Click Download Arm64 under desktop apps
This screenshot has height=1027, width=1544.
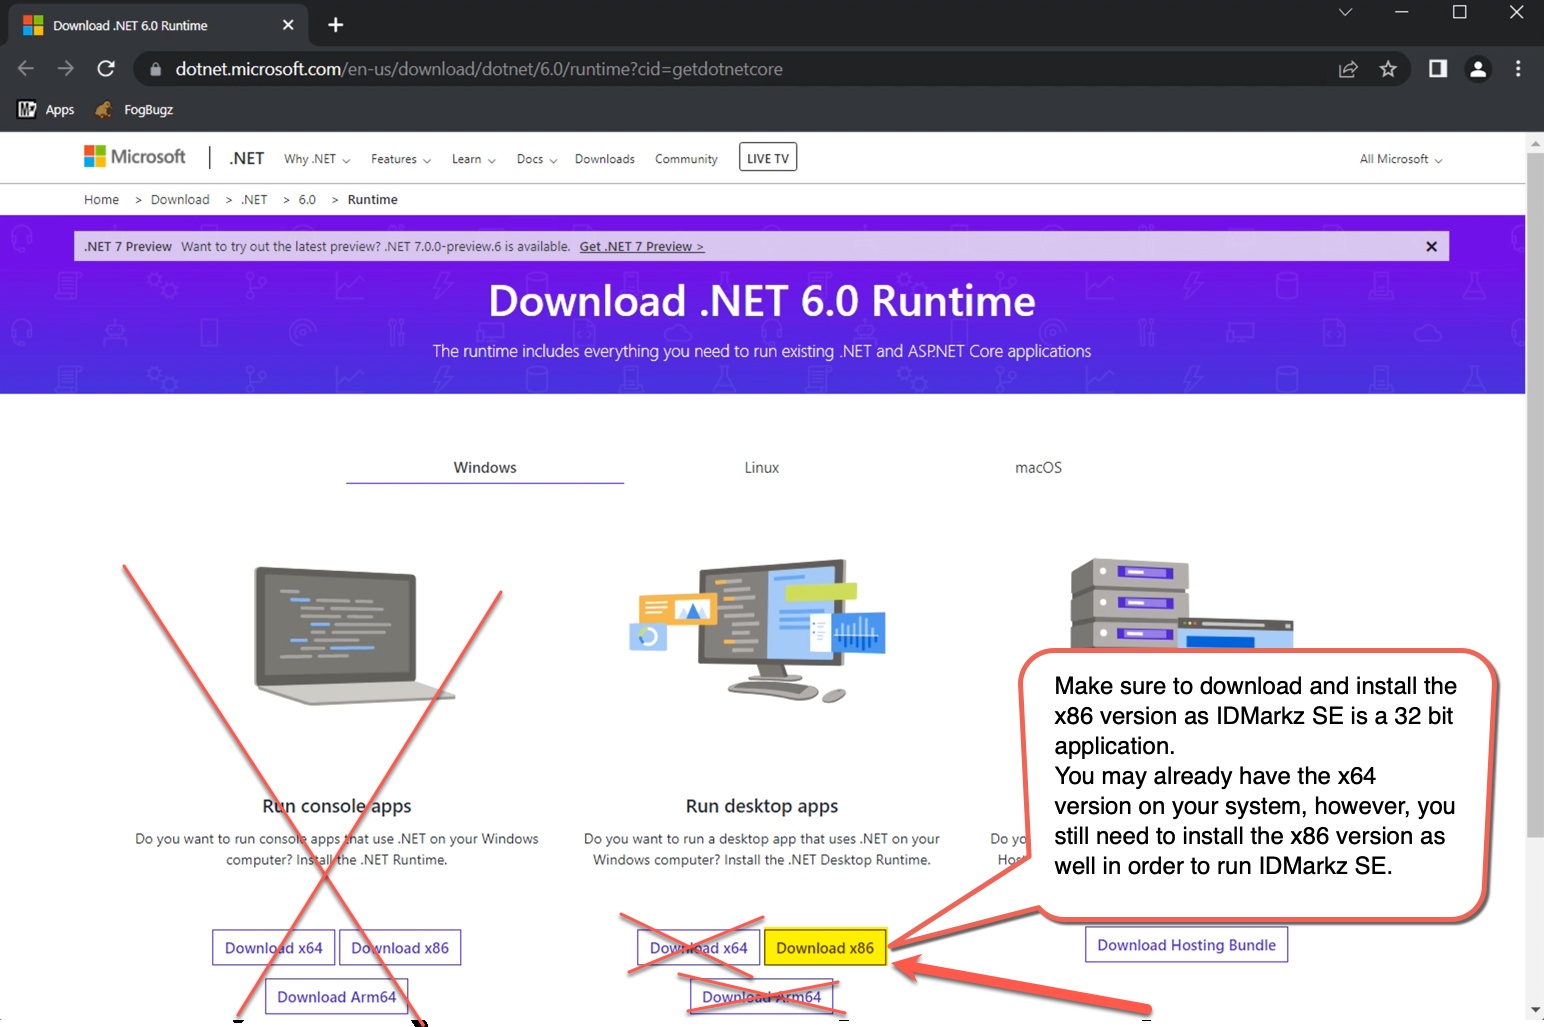(761, 997)
